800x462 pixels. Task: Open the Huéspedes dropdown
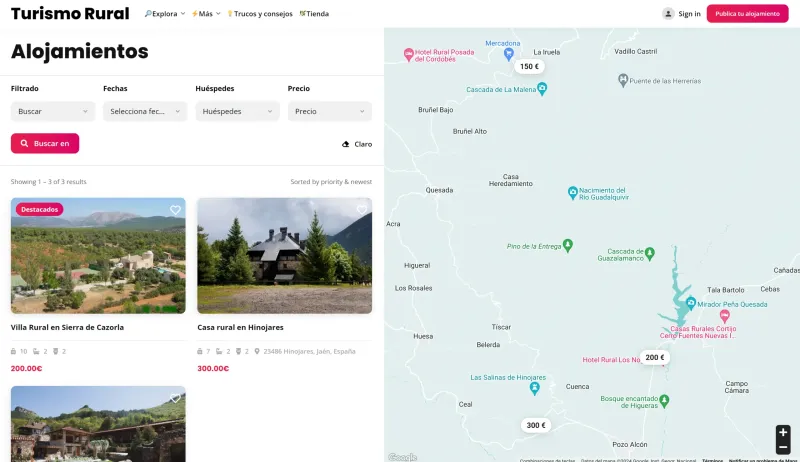[237, 111]
